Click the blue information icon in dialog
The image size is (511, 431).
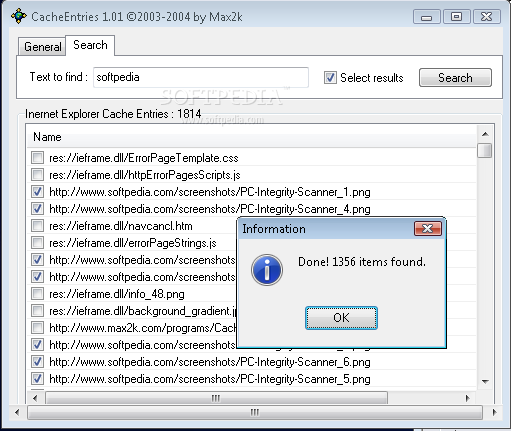coord(267,270)
